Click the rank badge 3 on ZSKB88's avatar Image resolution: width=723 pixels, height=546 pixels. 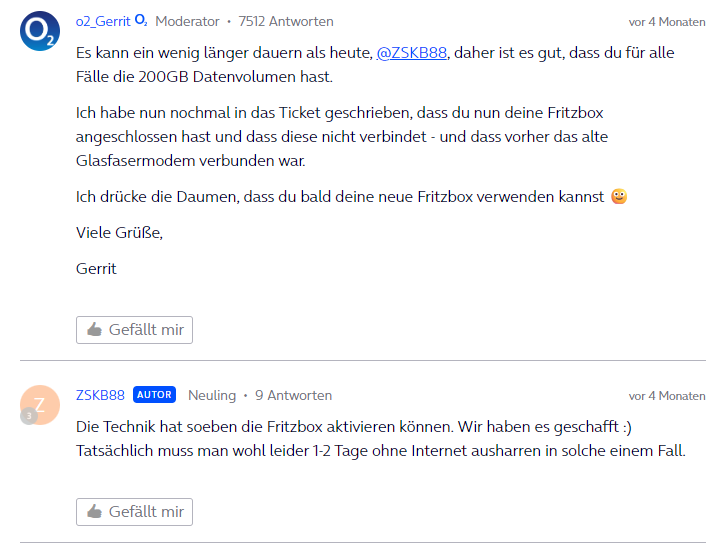tap(29, 416)
